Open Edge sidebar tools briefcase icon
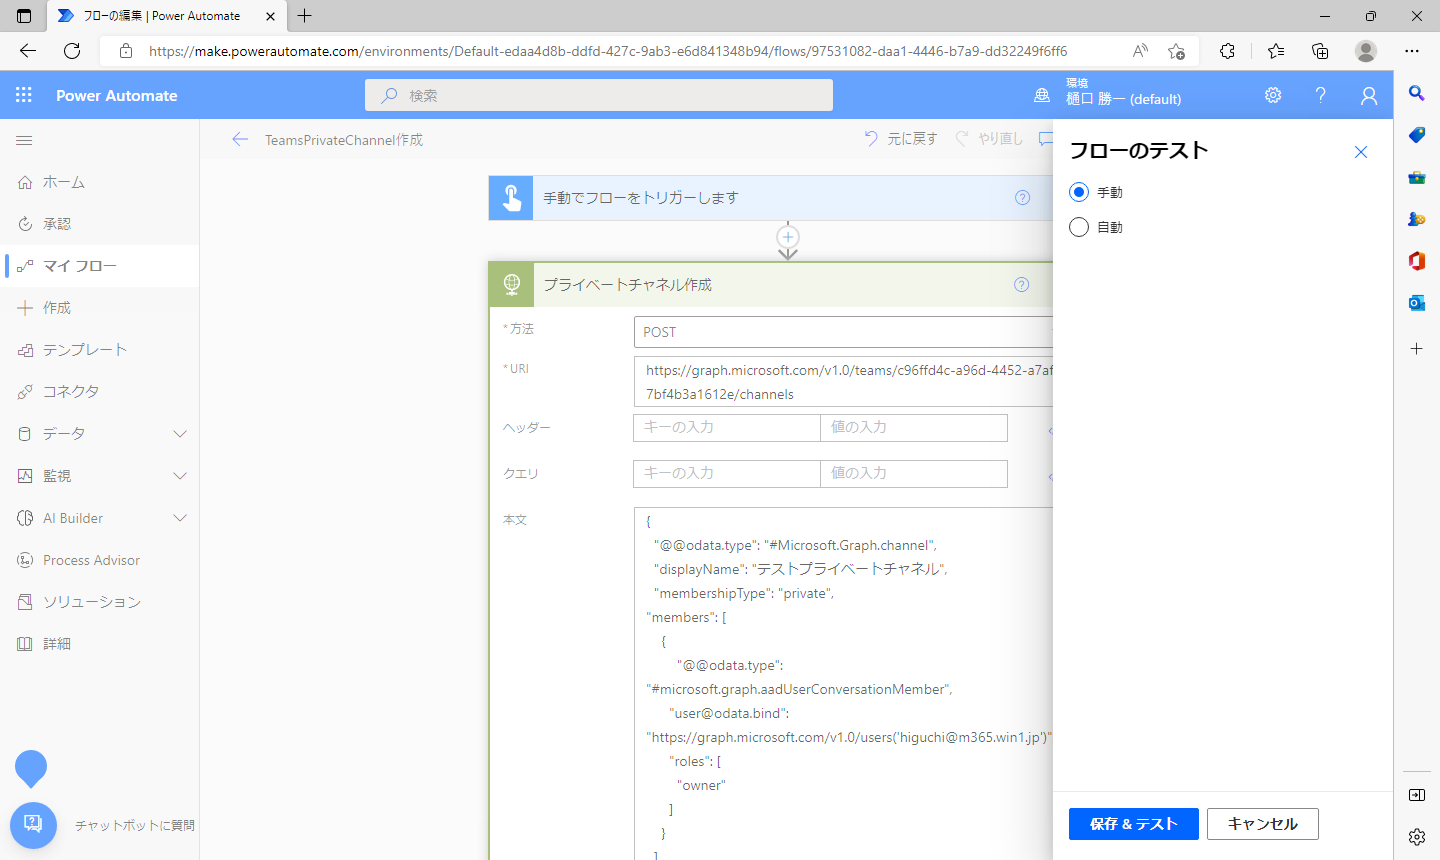1440x860 pixels. [1417, 177]
